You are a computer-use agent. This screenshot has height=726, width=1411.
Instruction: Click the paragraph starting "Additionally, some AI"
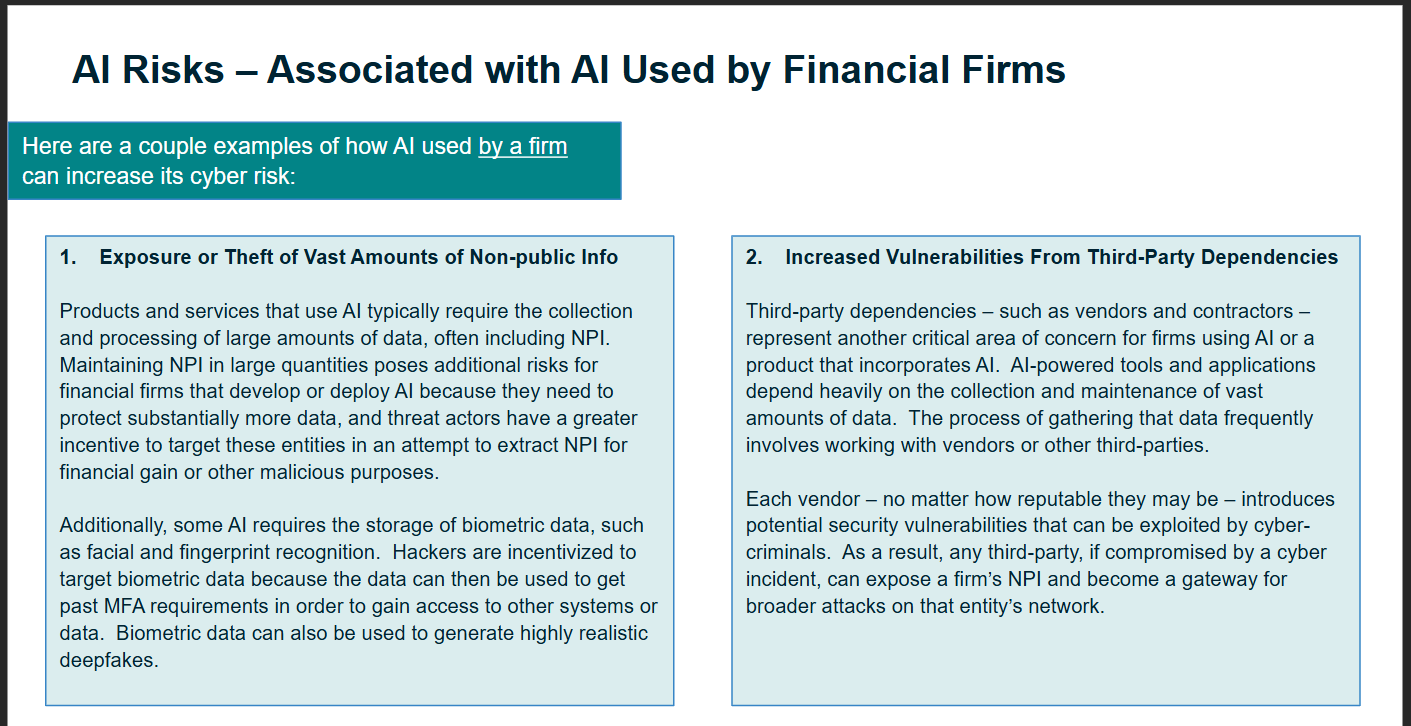coord(359,592)
